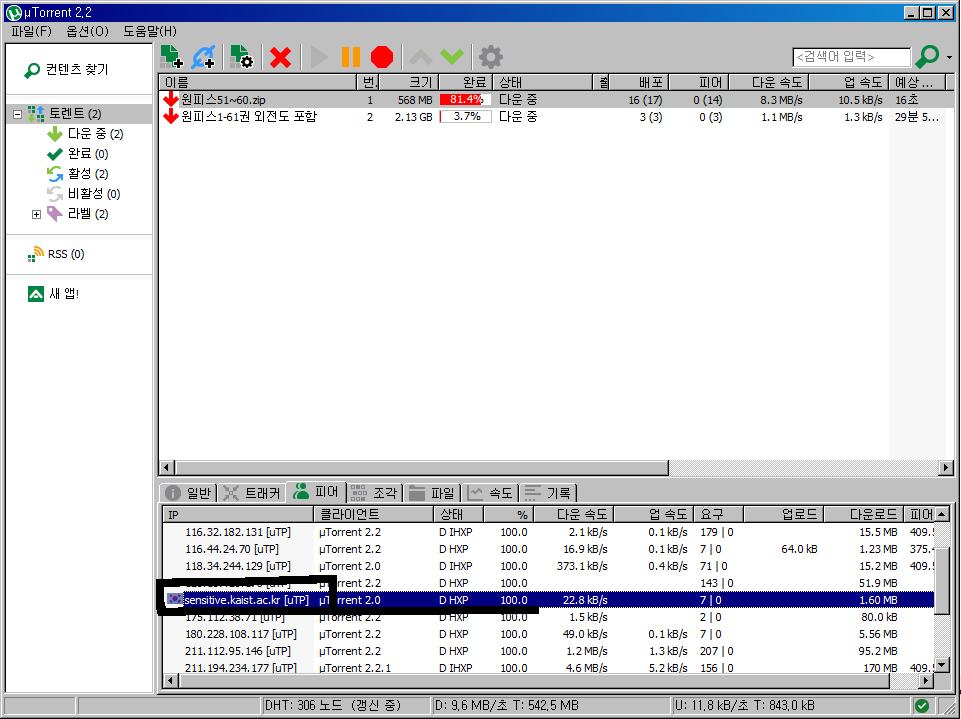The image size is (961, 719).
Task: Pause the torrent with orange pause icon
Action: click(x=350, y=58)
